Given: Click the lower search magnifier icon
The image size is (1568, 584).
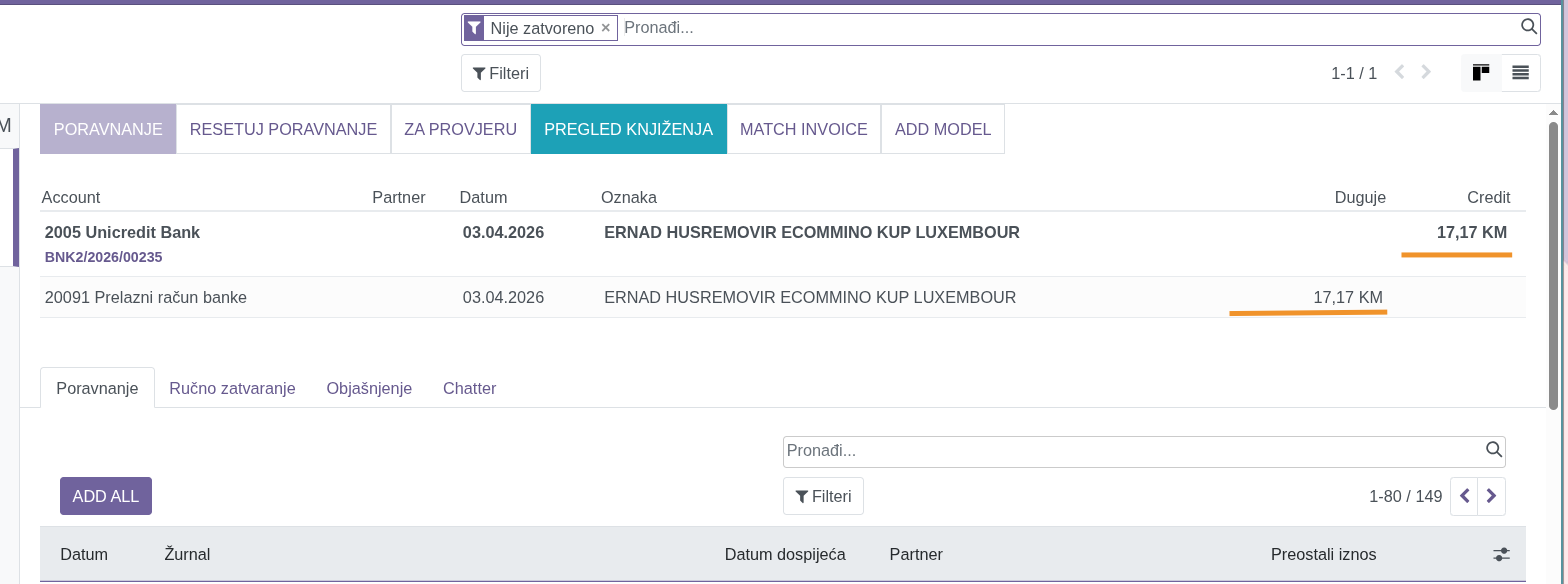Looking at the screenshot, I should click(x=1493, y=450).
